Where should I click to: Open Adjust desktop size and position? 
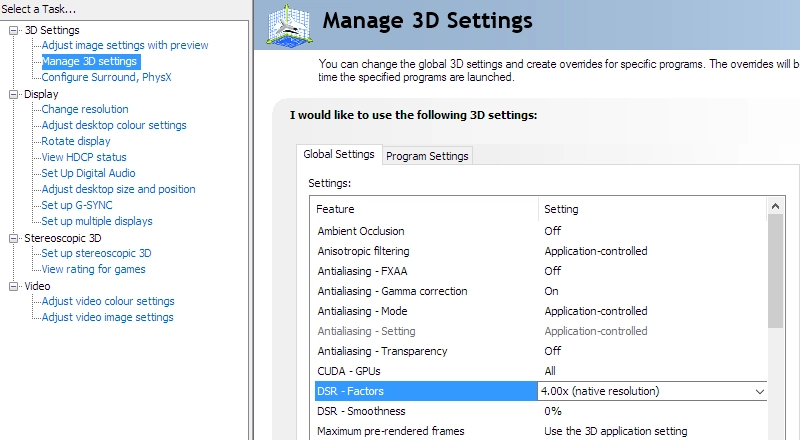[118, 189]
